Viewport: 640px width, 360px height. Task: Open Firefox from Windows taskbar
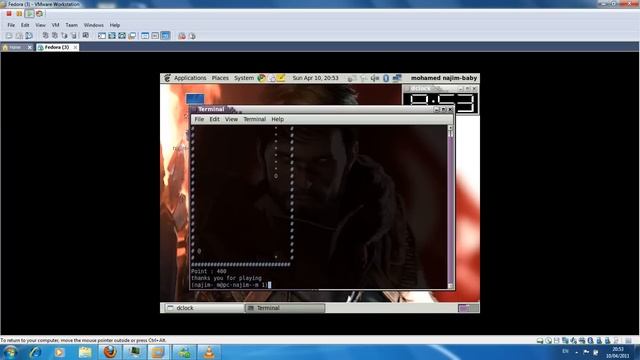[x=110, y=352]
